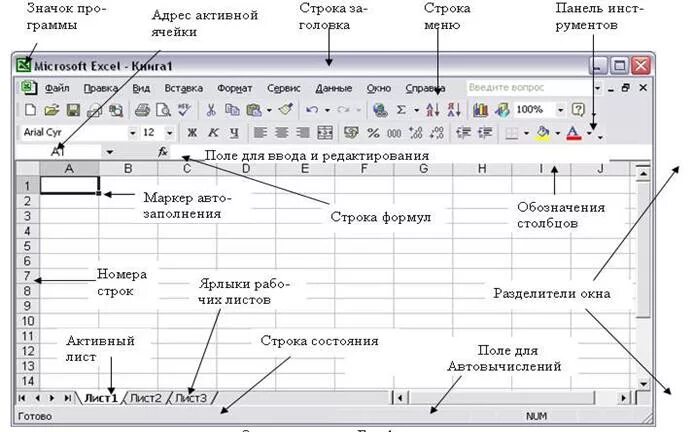Toggle Bold (Ж) formatting

pyautogui.click(x=192, y=133)
